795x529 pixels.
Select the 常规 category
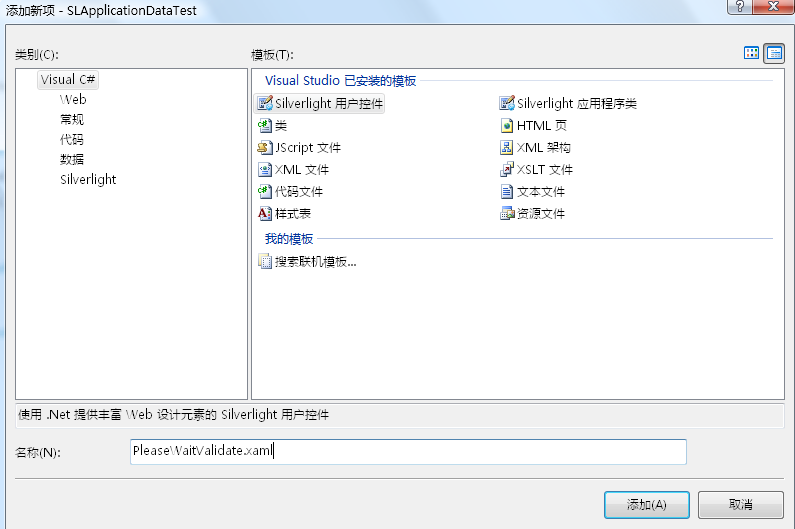point(72,119)
